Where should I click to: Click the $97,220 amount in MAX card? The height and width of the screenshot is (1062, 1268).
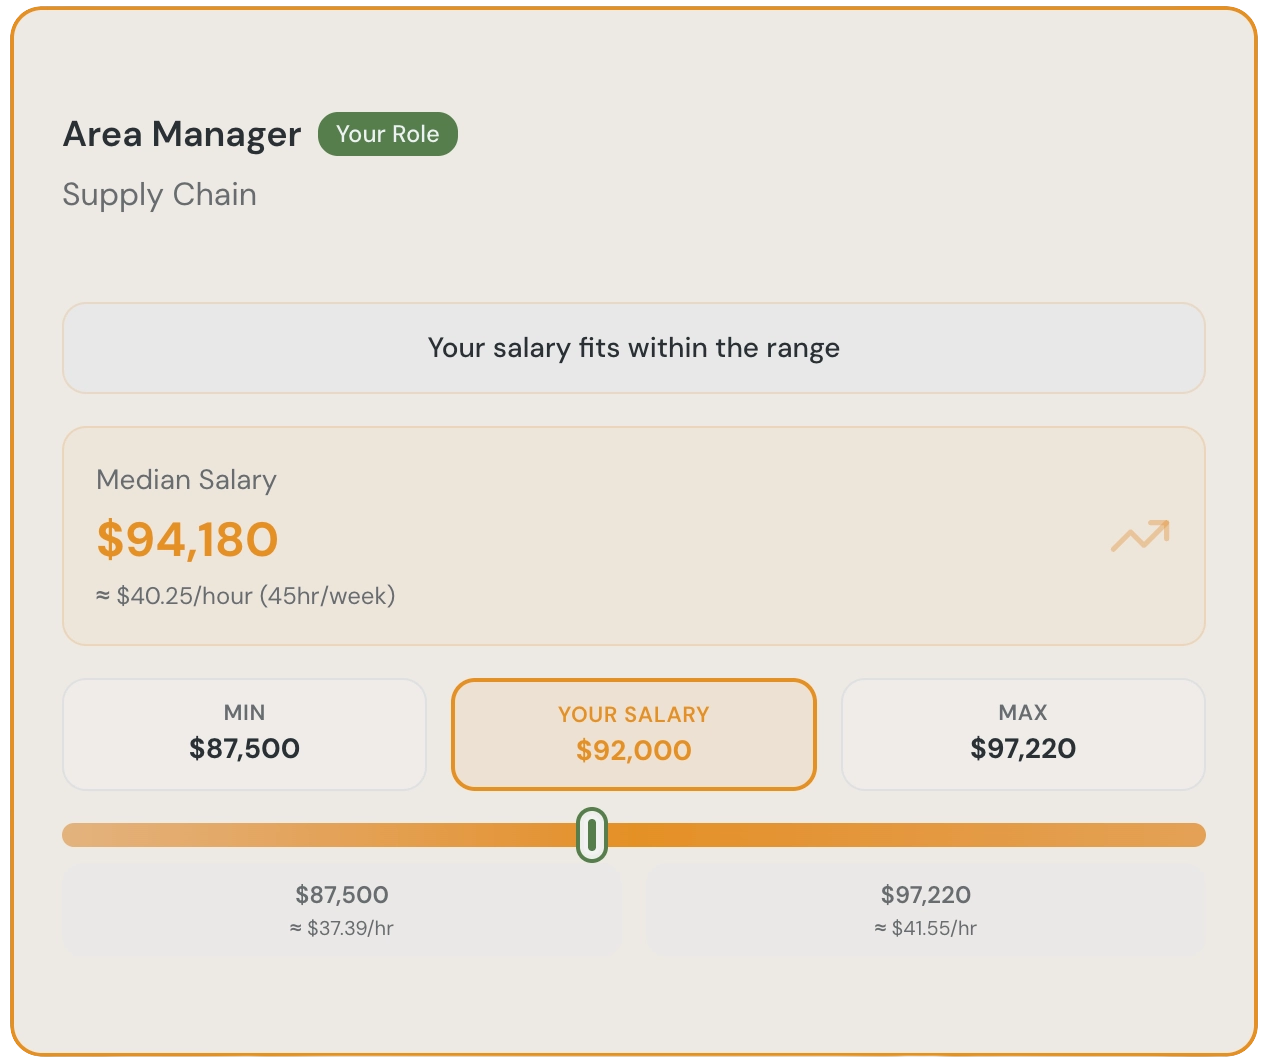[1022, 749]
